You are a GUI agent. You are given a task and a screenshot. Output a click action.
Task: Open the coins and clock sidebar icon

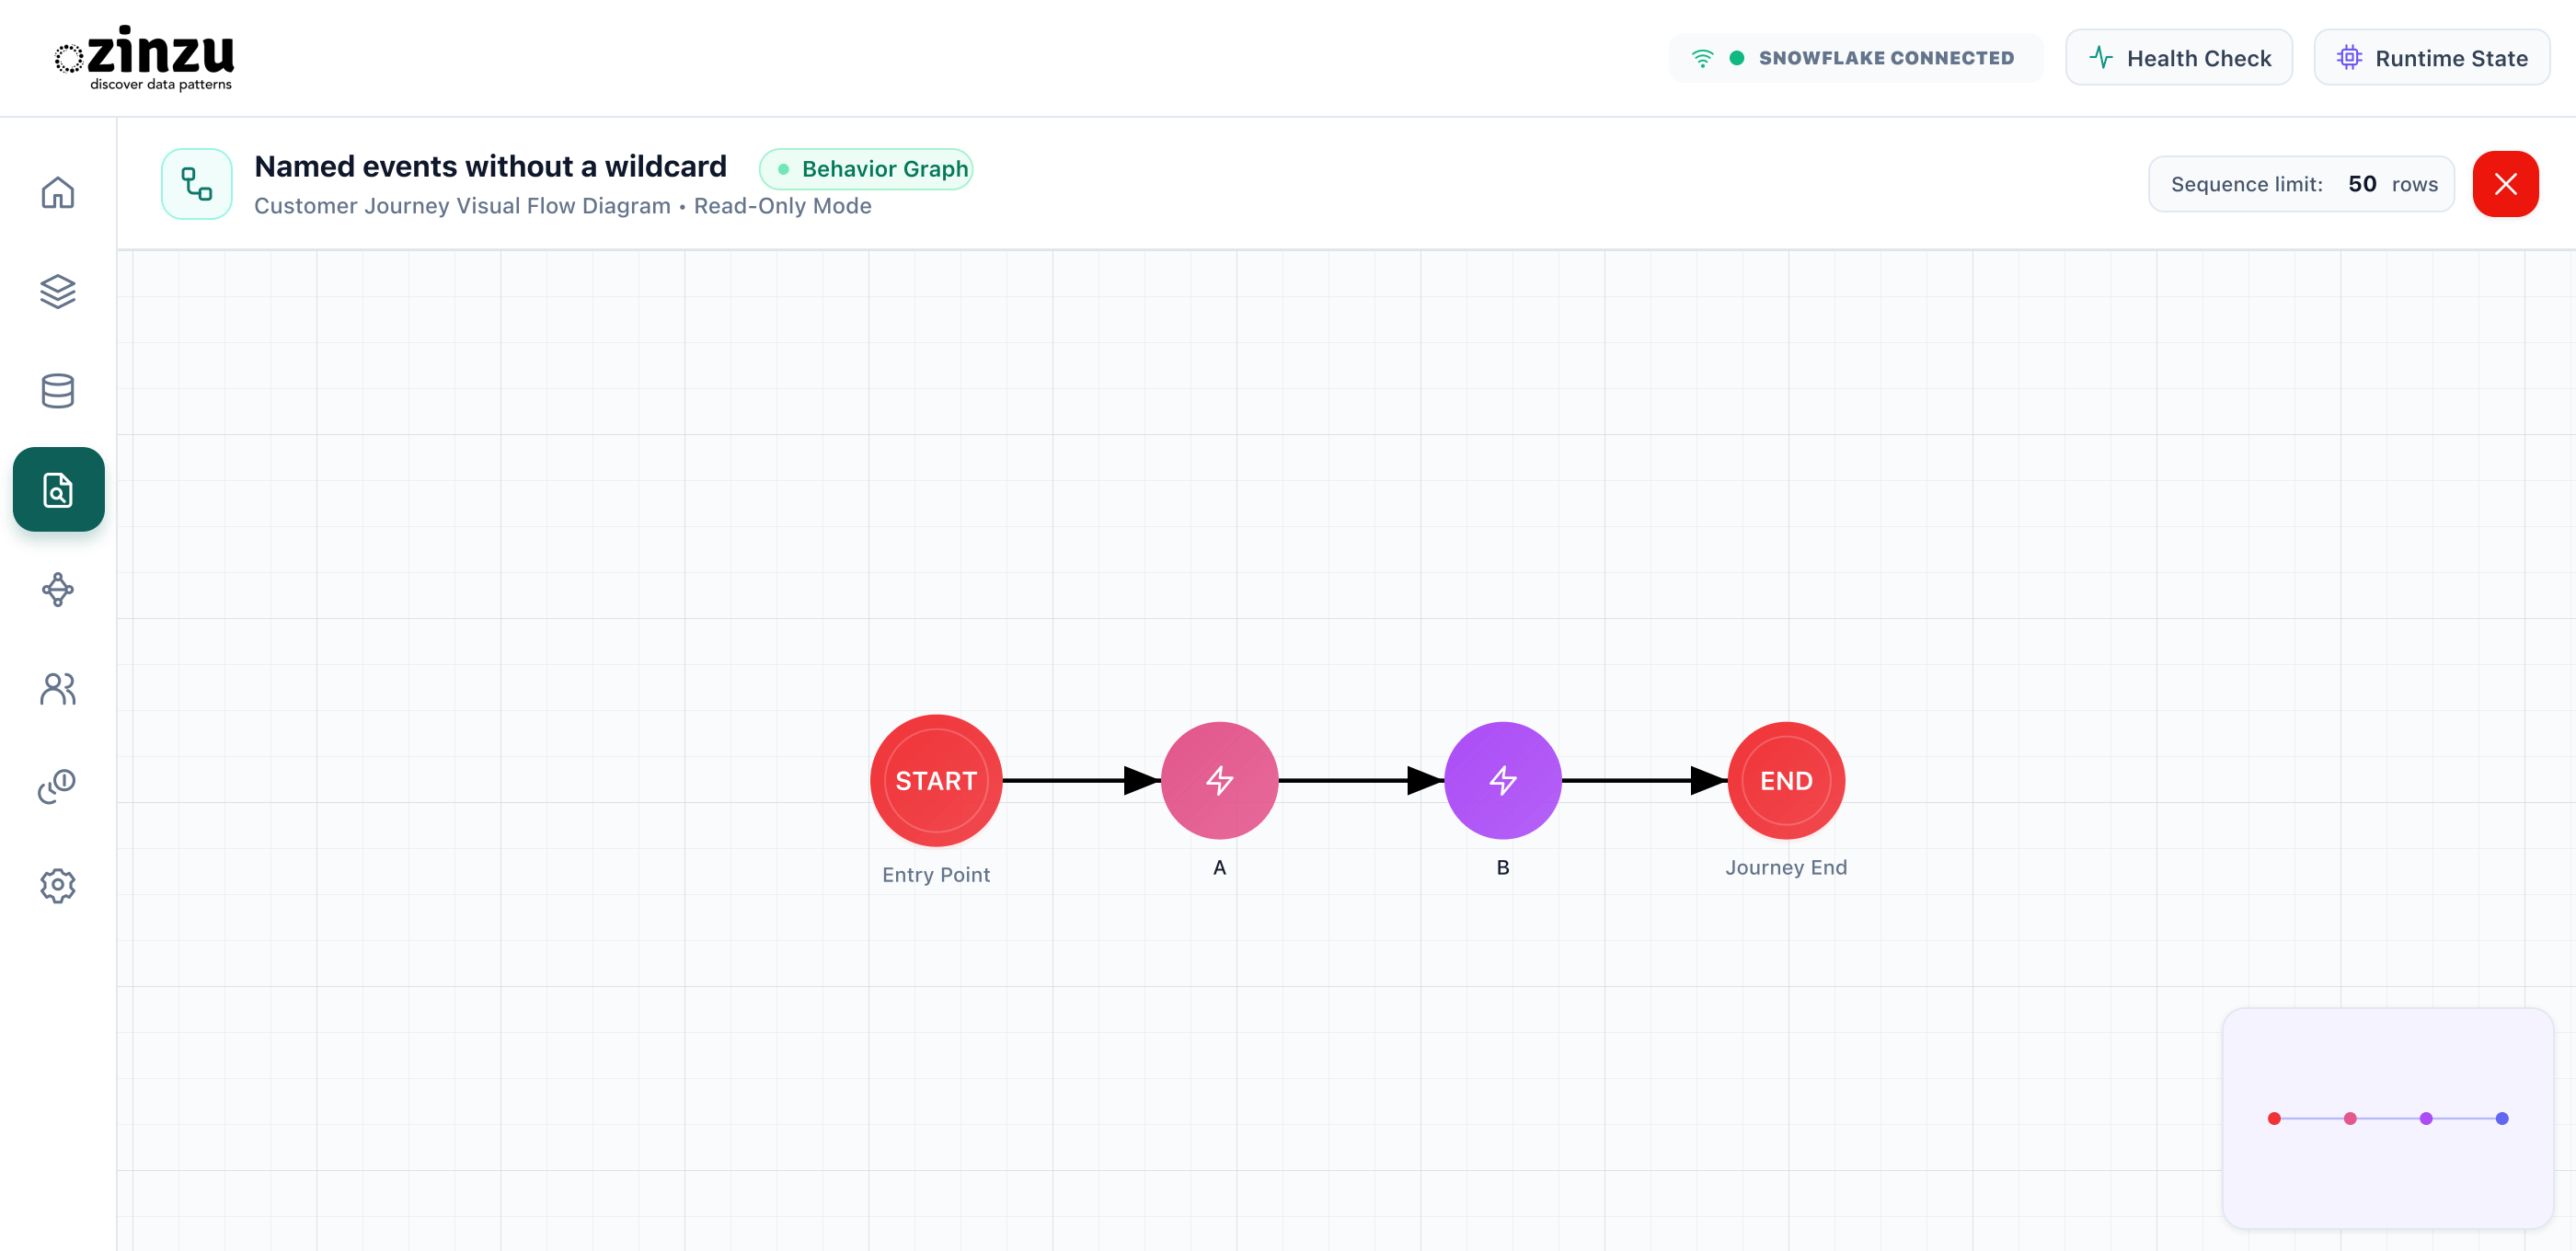click(x=58, y=786)
